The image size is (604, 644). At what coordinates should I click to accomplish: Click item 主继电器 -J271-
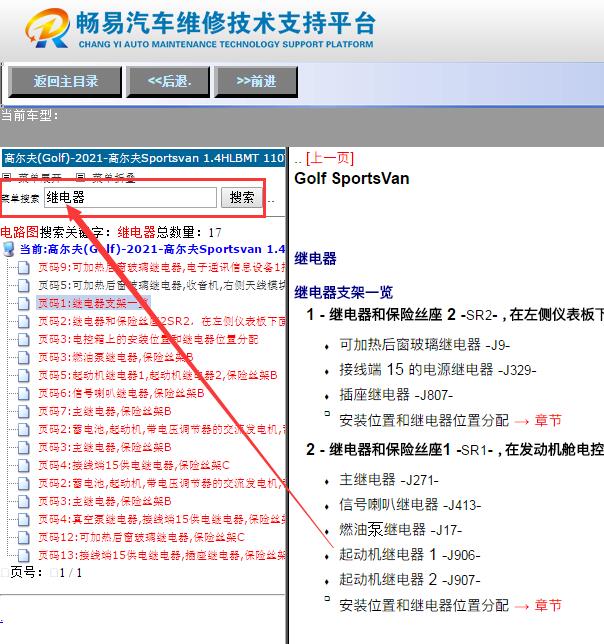[x=389, y=480]
